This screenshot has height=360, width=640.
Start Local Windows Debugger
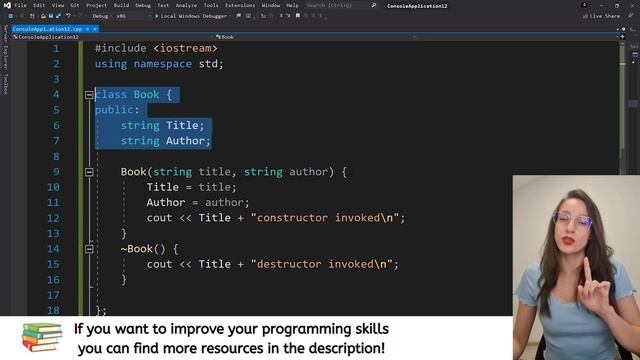(x=191, y=16)
